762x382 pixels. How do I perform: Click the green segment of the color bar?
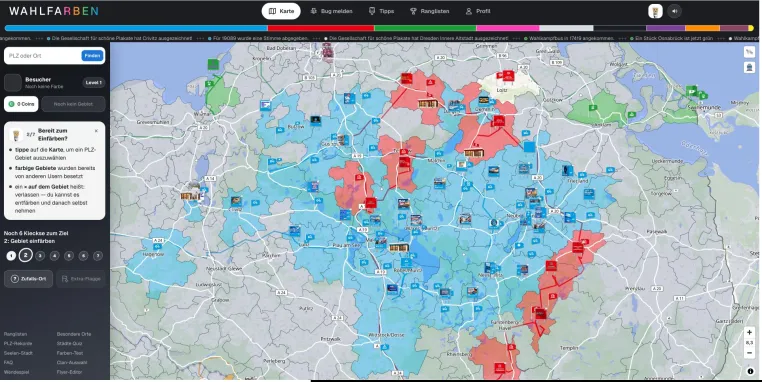click(425, 28)
